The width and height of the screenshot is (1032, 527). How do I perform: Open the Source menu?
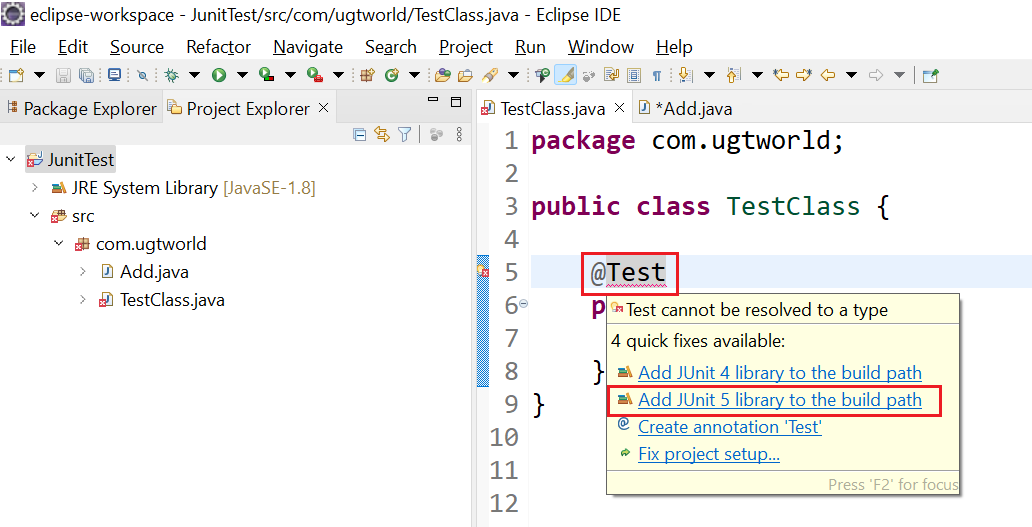tap(137, 47)
